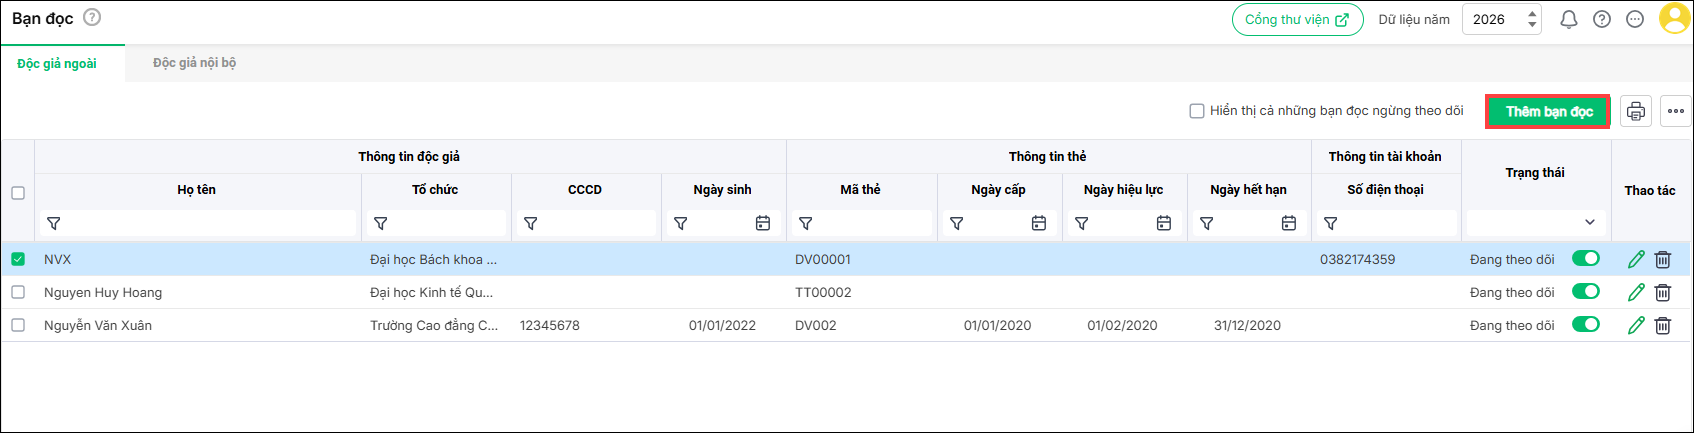
Task: Click the print icon button
Action: coord(1636,111)
